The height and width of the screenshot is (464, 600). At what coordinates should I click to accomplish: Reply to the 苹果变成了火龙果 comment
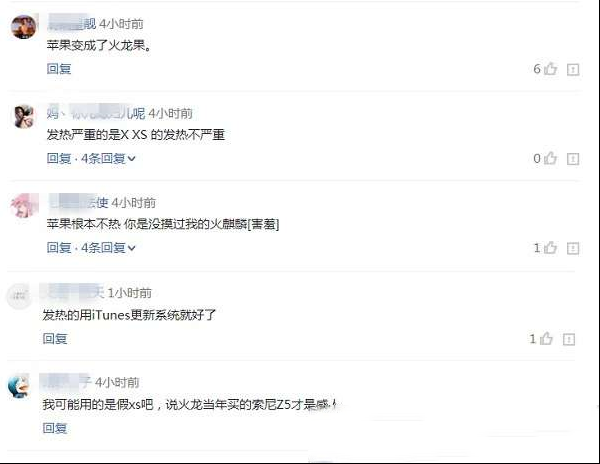59,69
